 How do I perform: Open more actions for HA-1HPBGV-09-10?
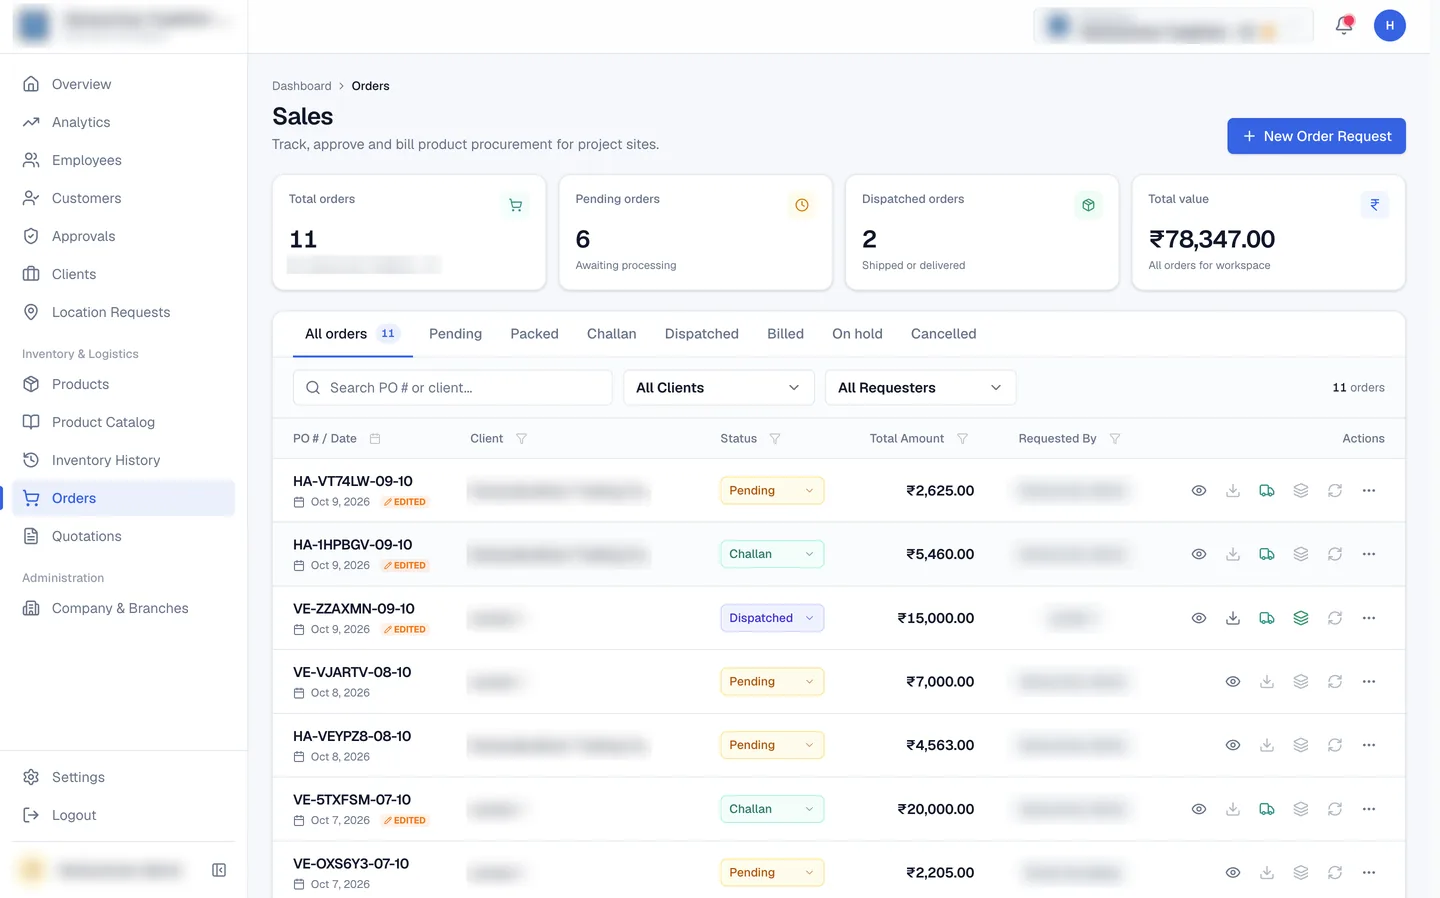click(1369, 554)
